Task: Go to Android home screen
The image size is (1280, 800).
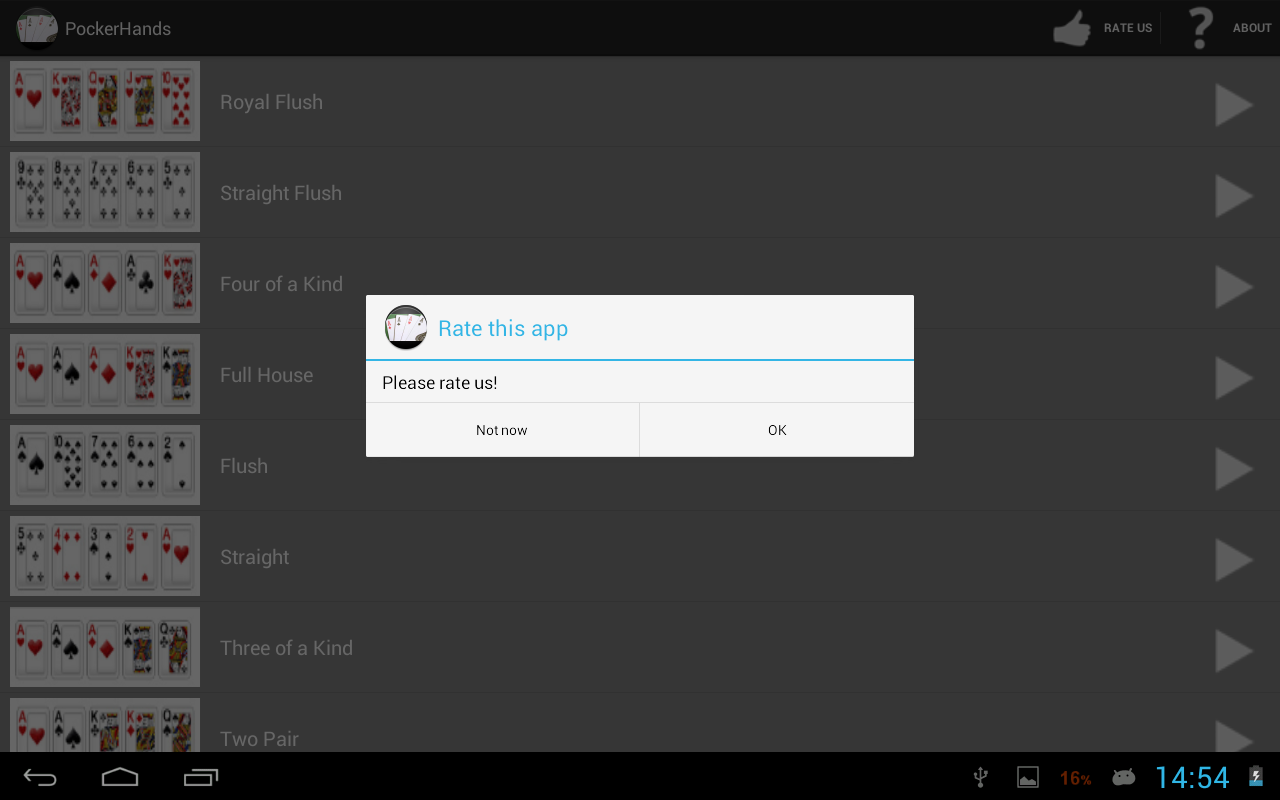Action: (x=120, y=777)
